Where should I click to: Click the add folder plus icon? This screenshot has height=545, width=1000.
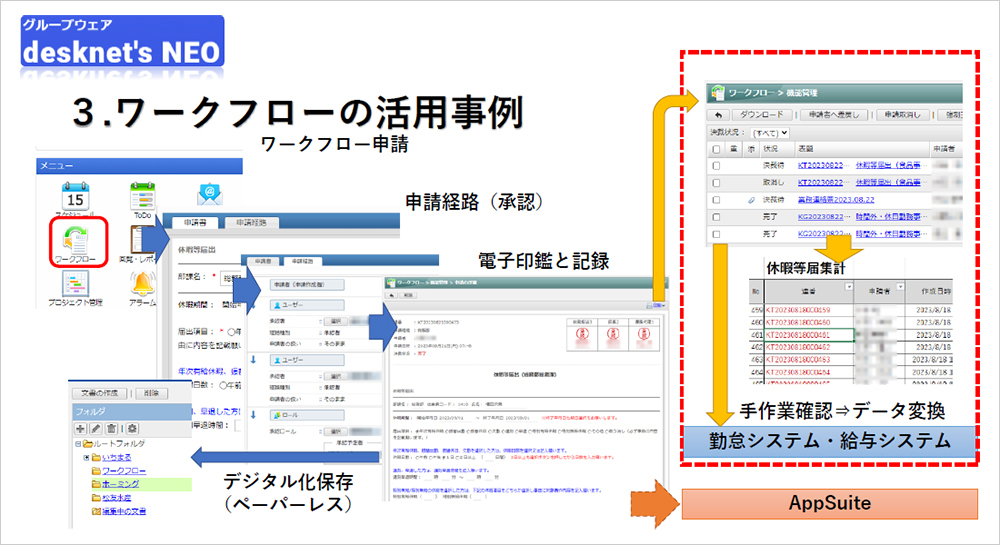pyautogui.click(x=80, y=428)
